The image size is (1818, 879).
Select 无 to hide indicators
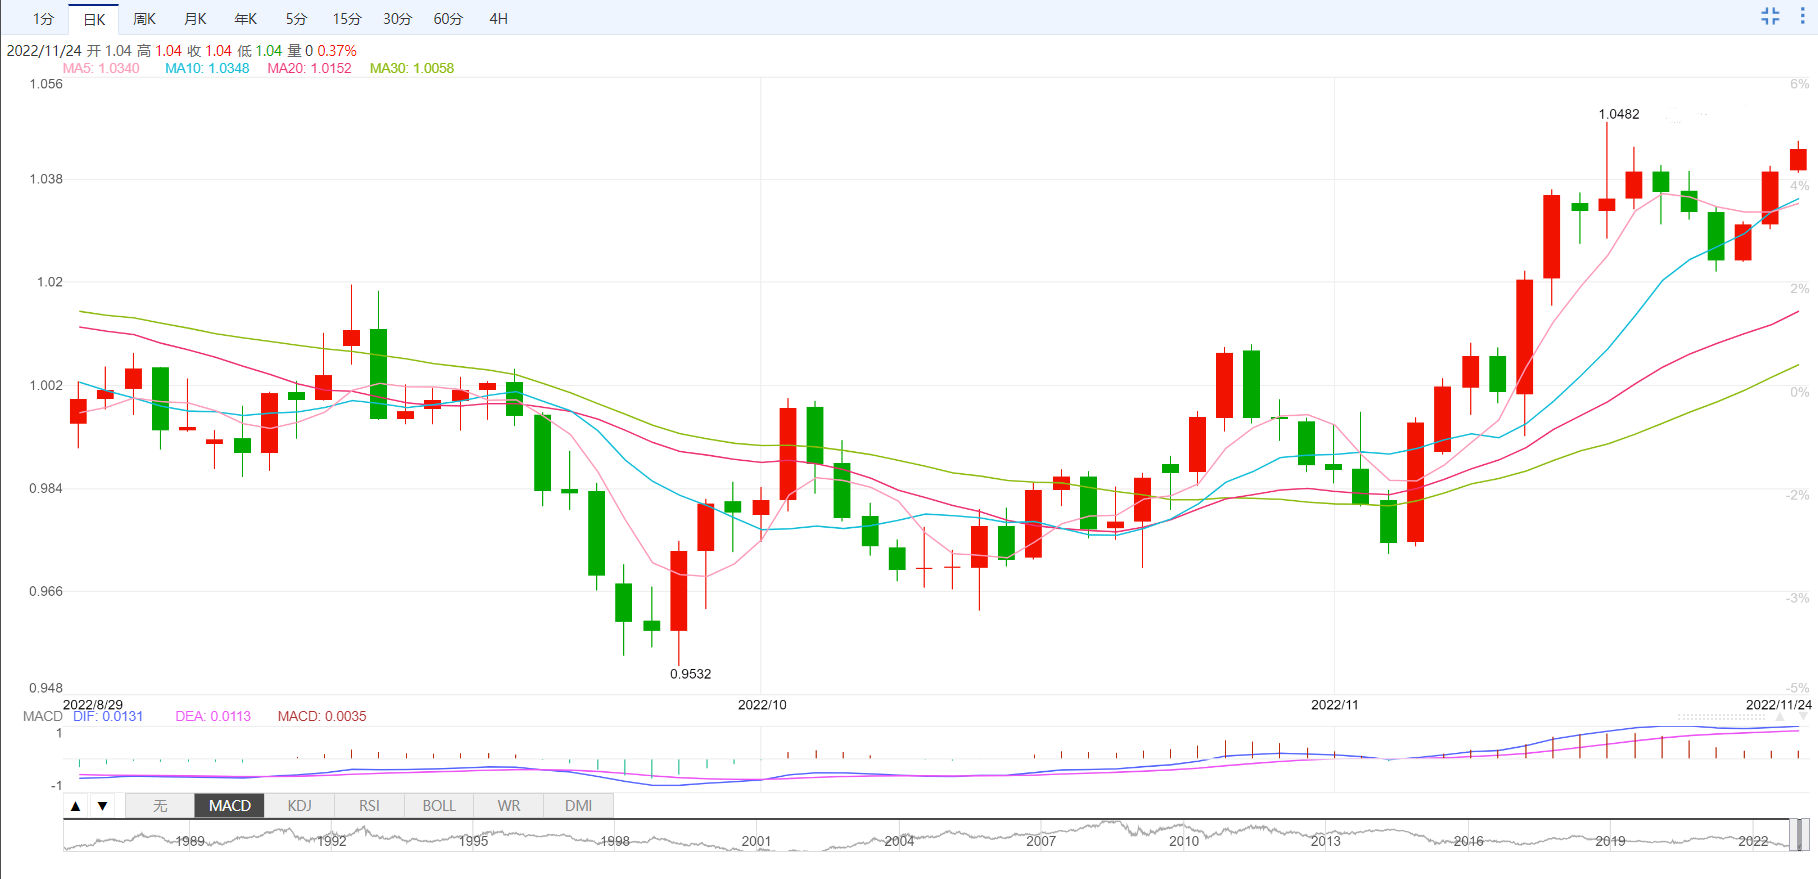coord(160,806)
